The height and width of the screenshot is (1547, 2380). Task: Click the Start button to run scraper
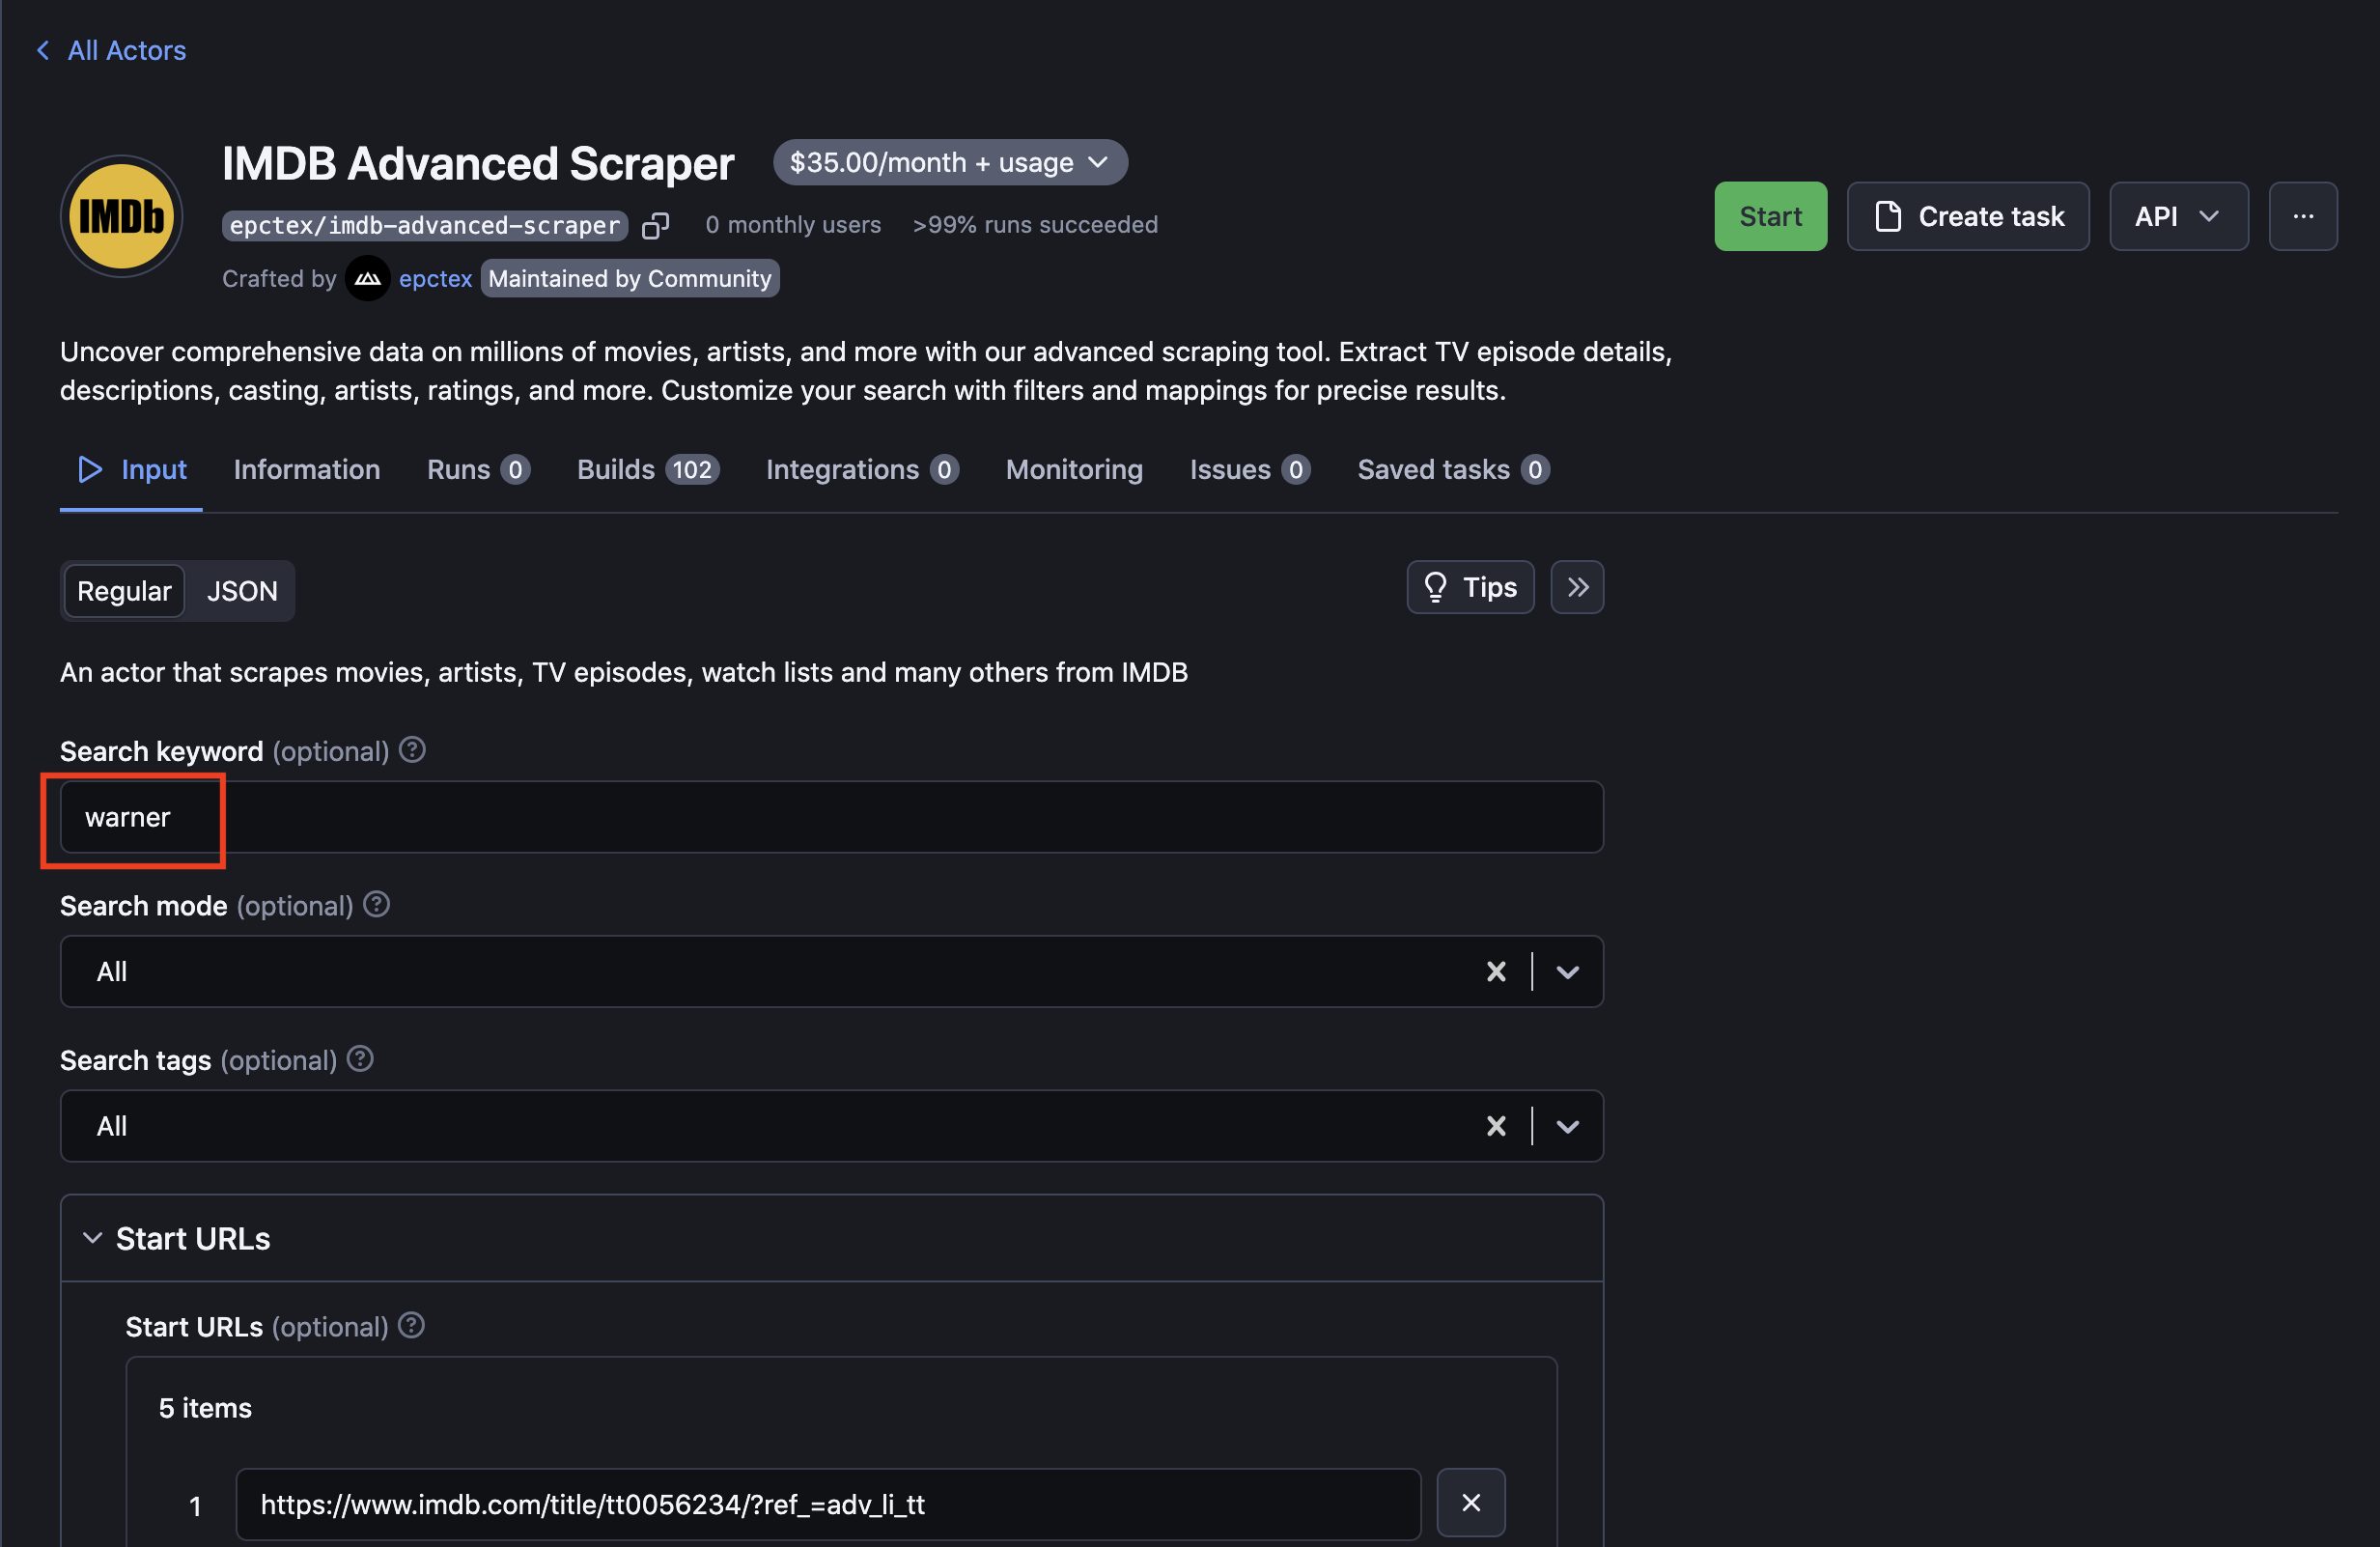[x=1771, y=215]
